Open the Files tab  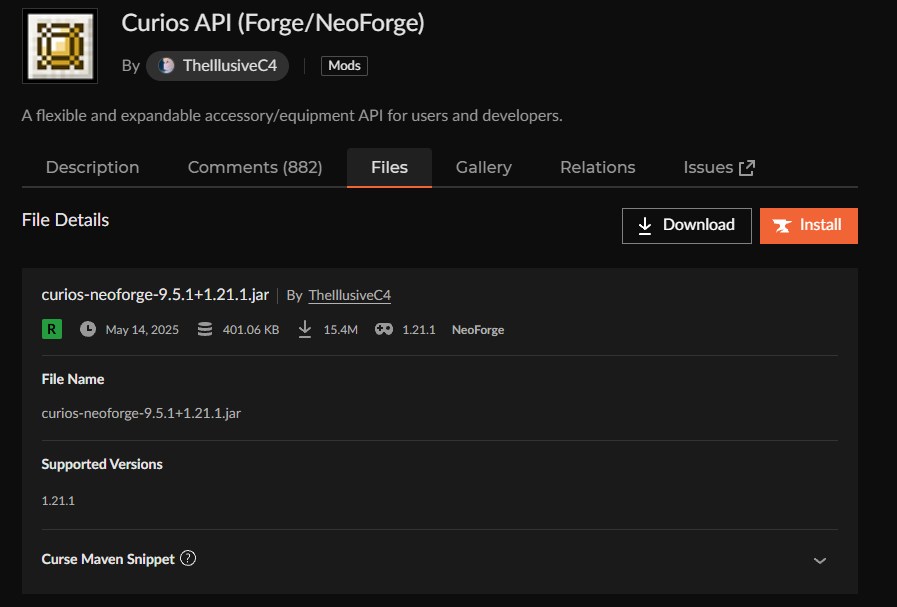[x=389, y=167]
